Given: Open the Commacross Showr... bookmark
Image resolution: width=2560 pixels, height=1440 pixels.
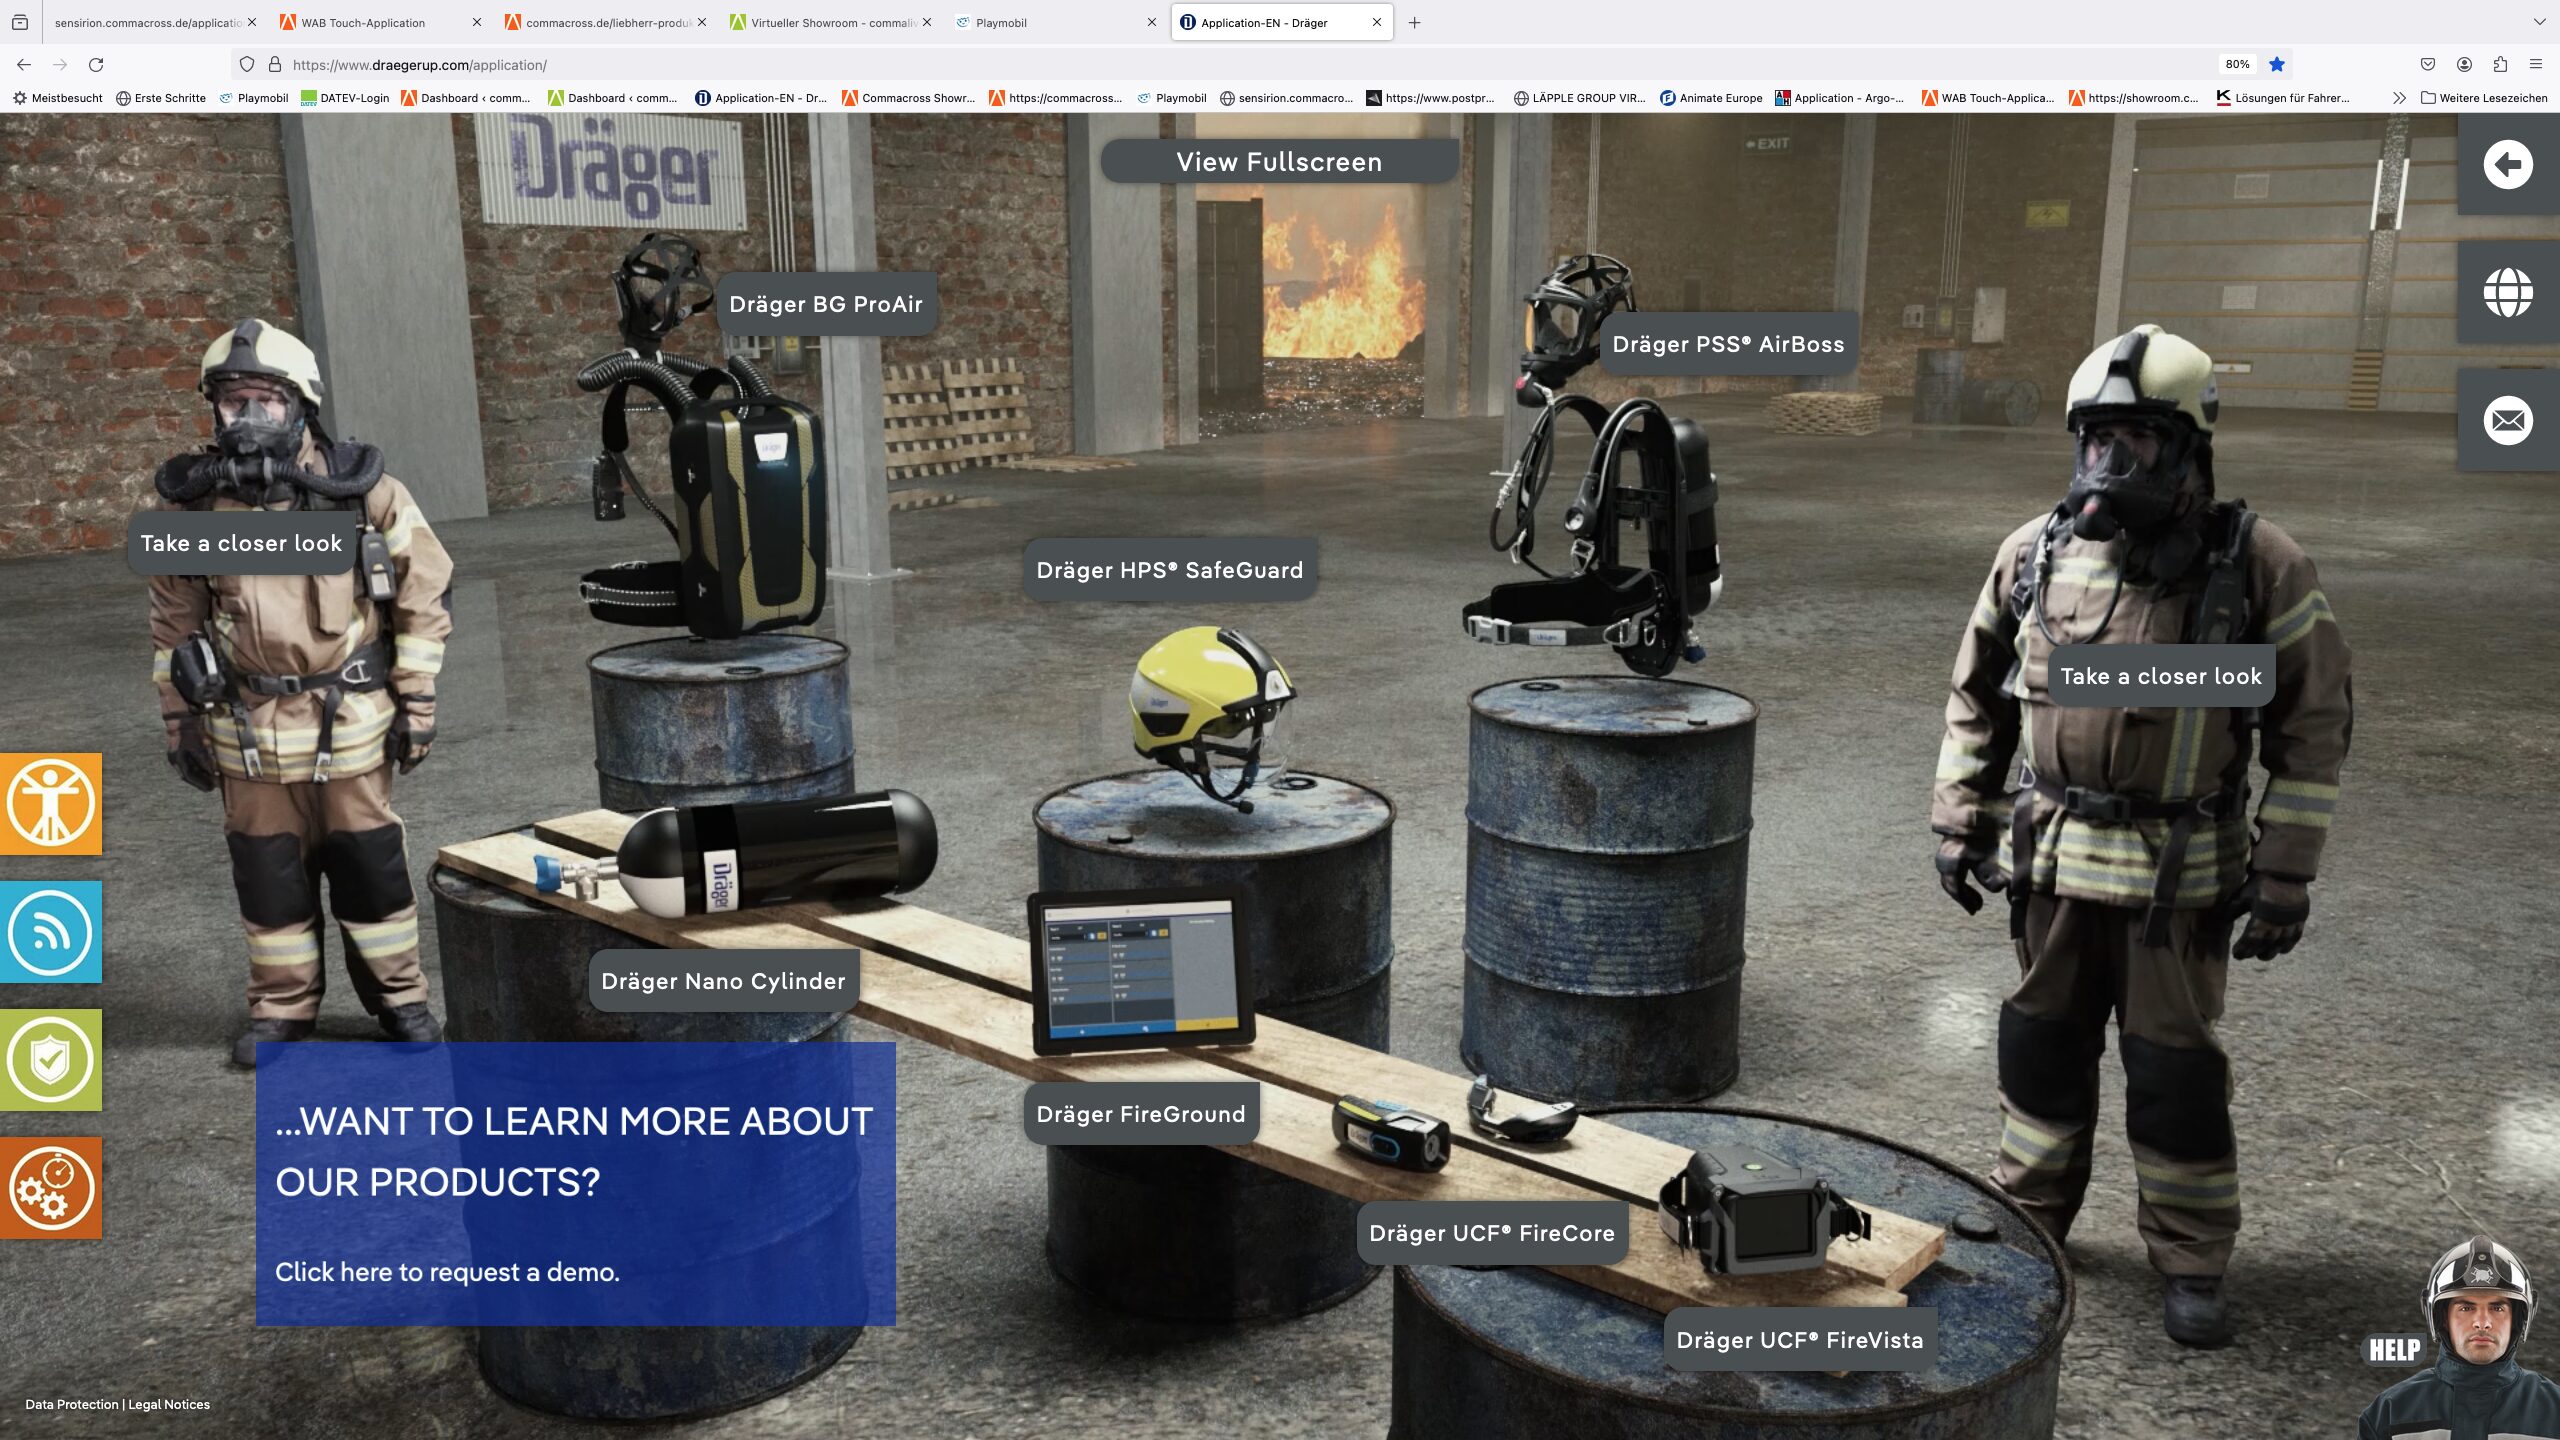Looking at the screenshot, I should (909, 98).
